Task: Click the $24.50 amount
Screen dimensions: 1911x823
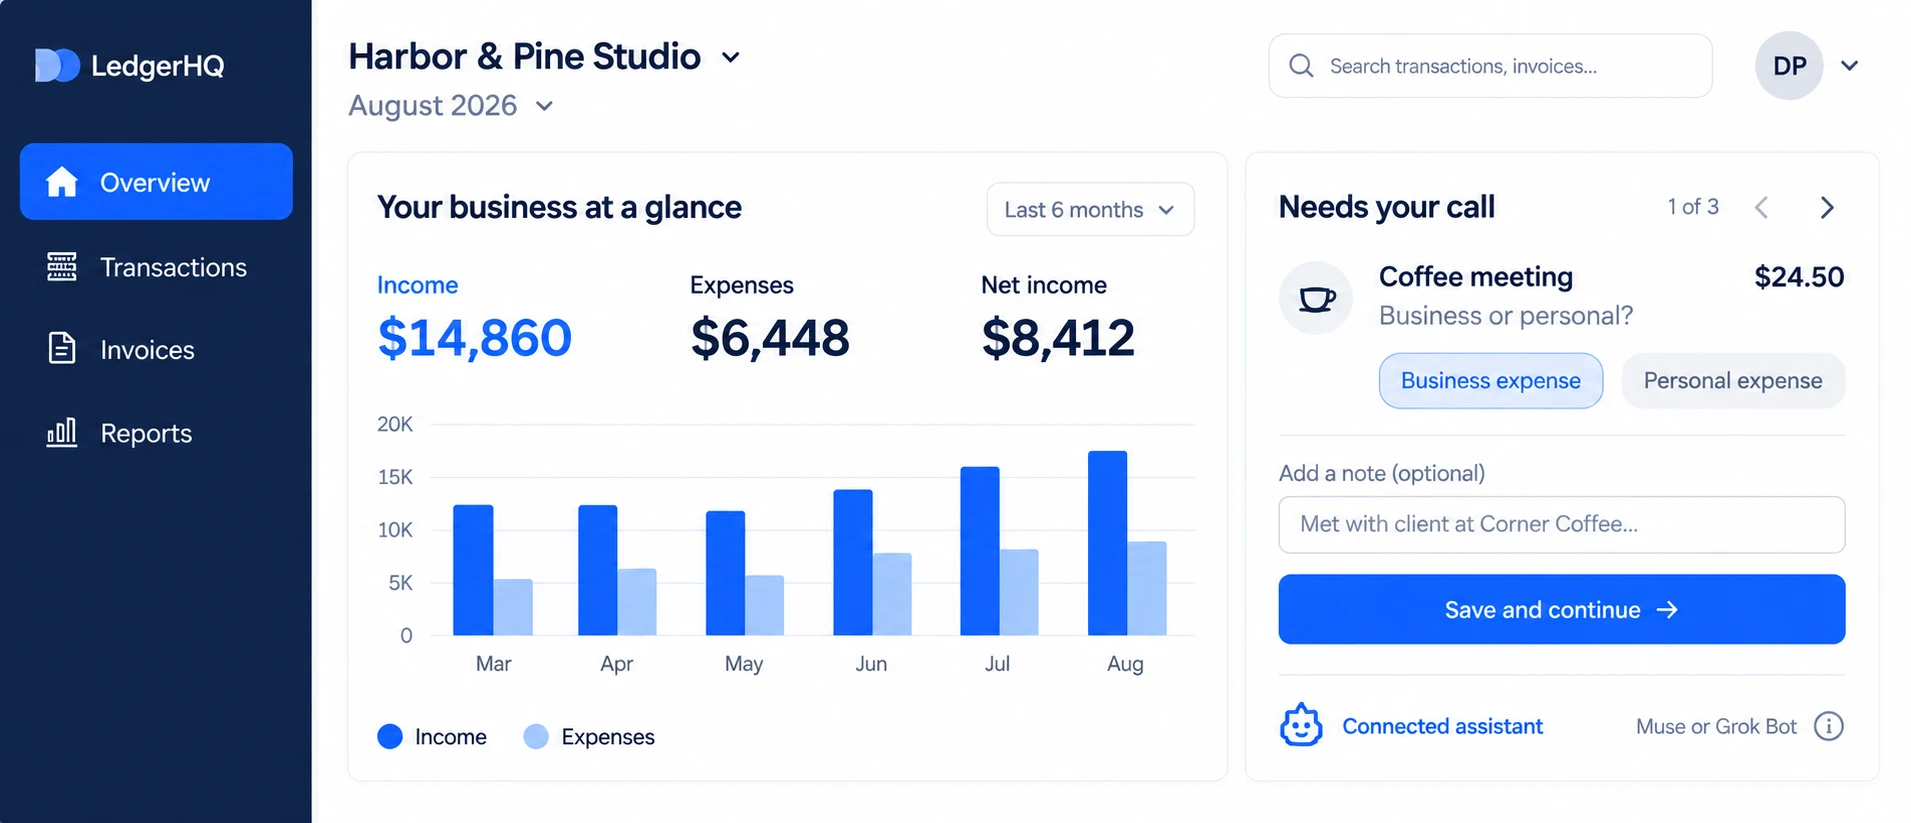Action: [x=1799, y=277]
